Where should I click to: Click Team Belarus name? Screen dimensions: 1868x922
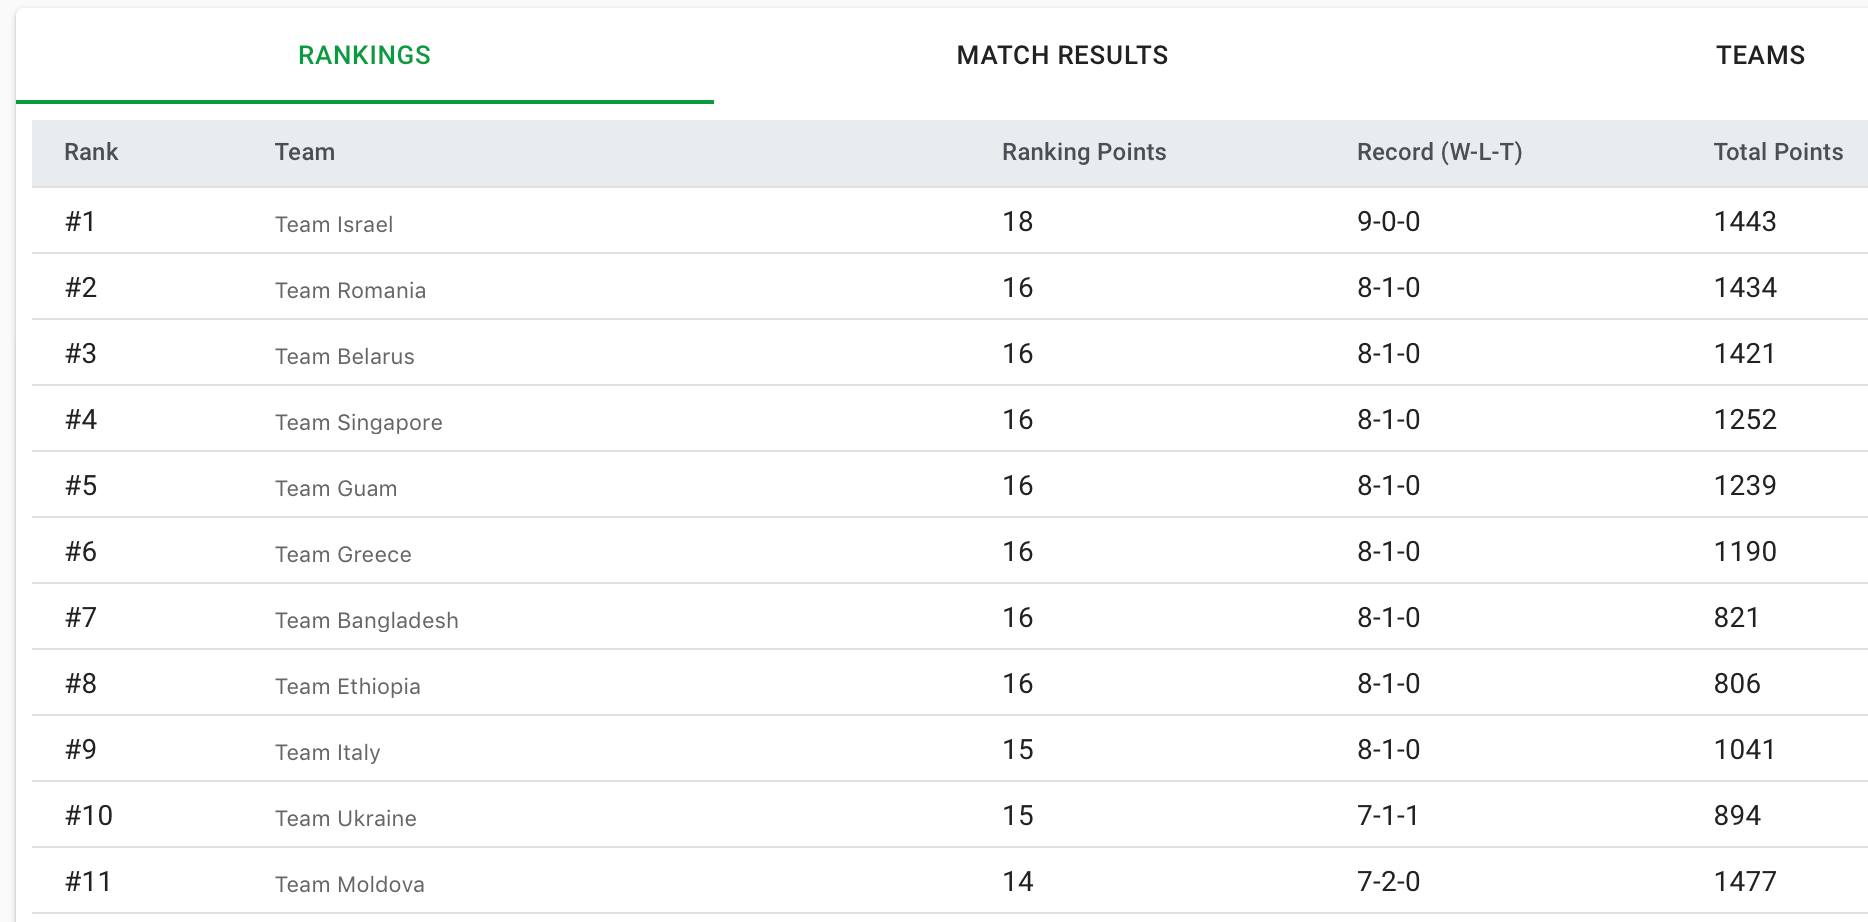point(344,356)
